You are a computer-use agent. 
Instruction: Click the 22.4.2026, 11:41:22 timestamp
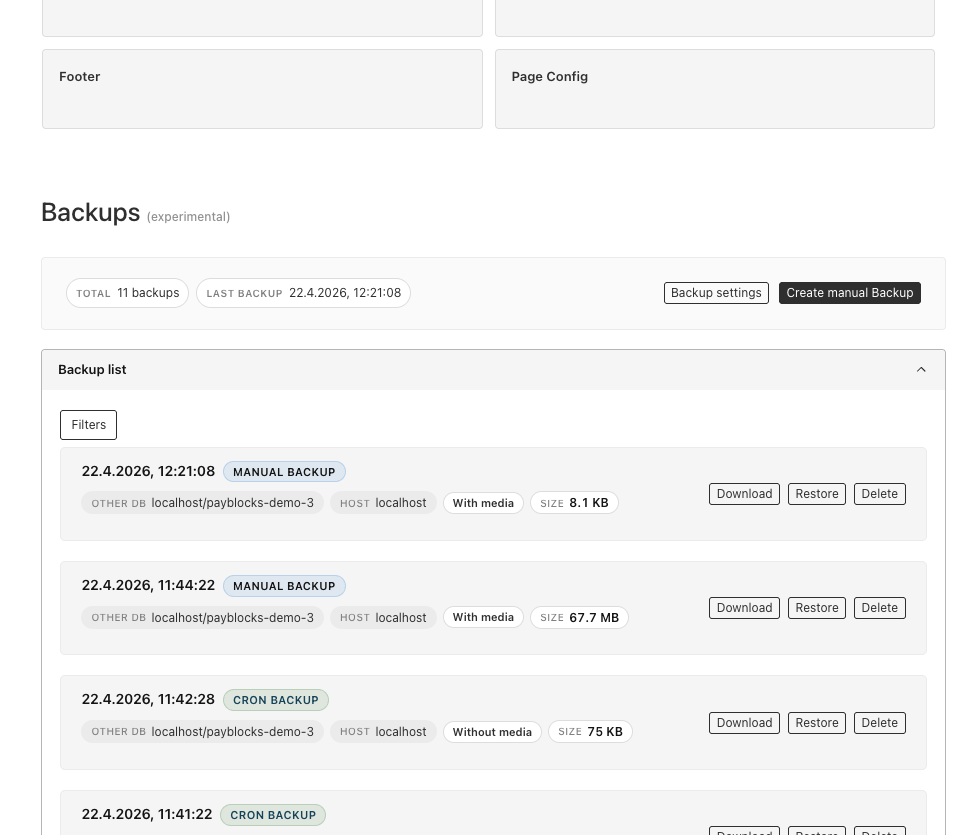147,814
